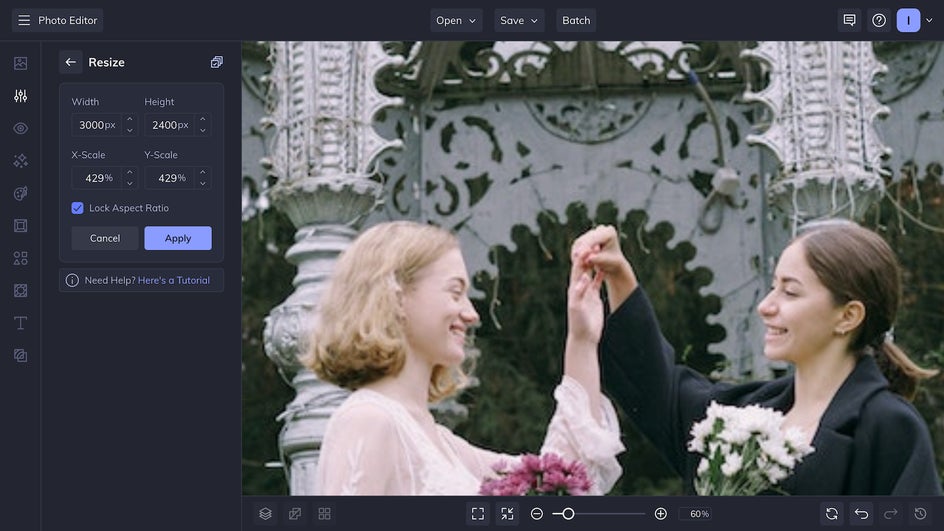944x531 pixels.
Task: Open the Layers panel icon at bottom
Action: coord(266,514)
